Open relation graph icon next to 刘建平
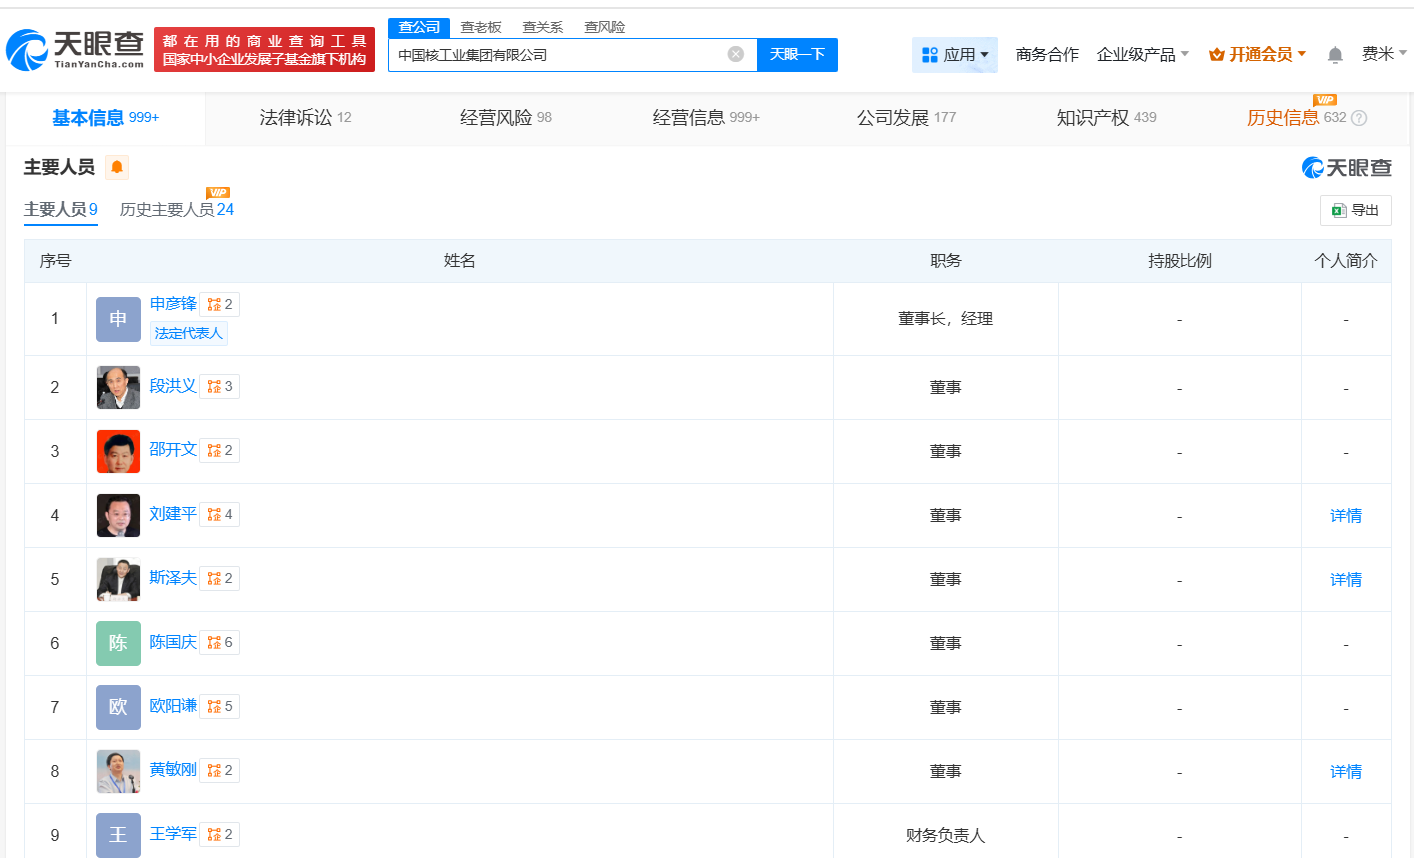Screen dimensions: 1414x858 click(215, 515)
